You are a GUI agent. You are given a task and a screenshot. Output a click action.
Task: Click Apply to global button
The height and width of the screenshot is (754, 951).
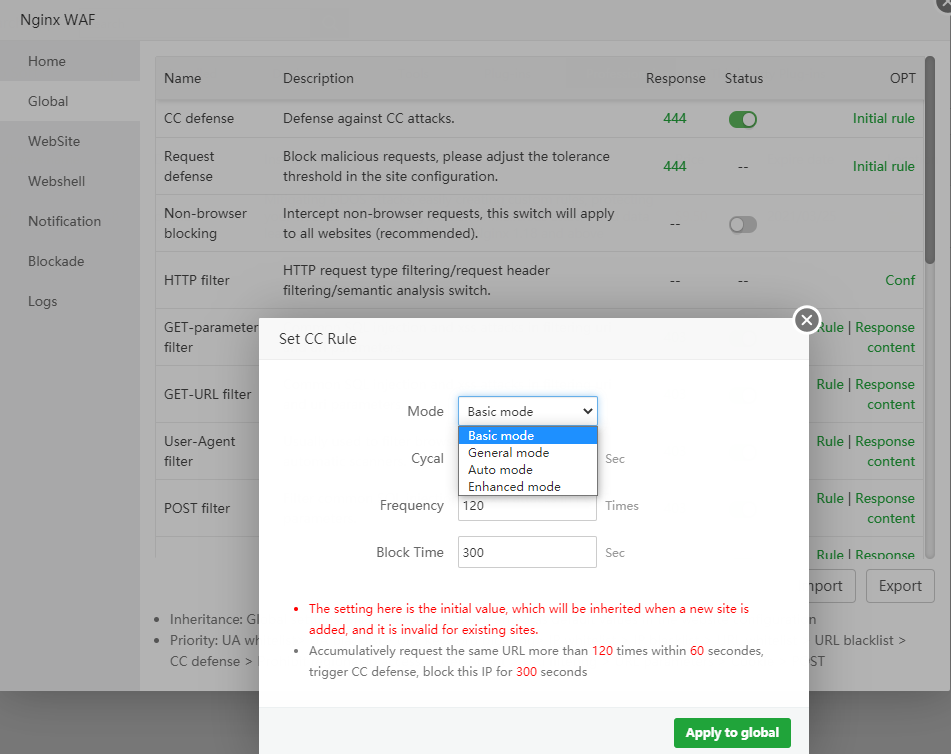click(732, 733)
